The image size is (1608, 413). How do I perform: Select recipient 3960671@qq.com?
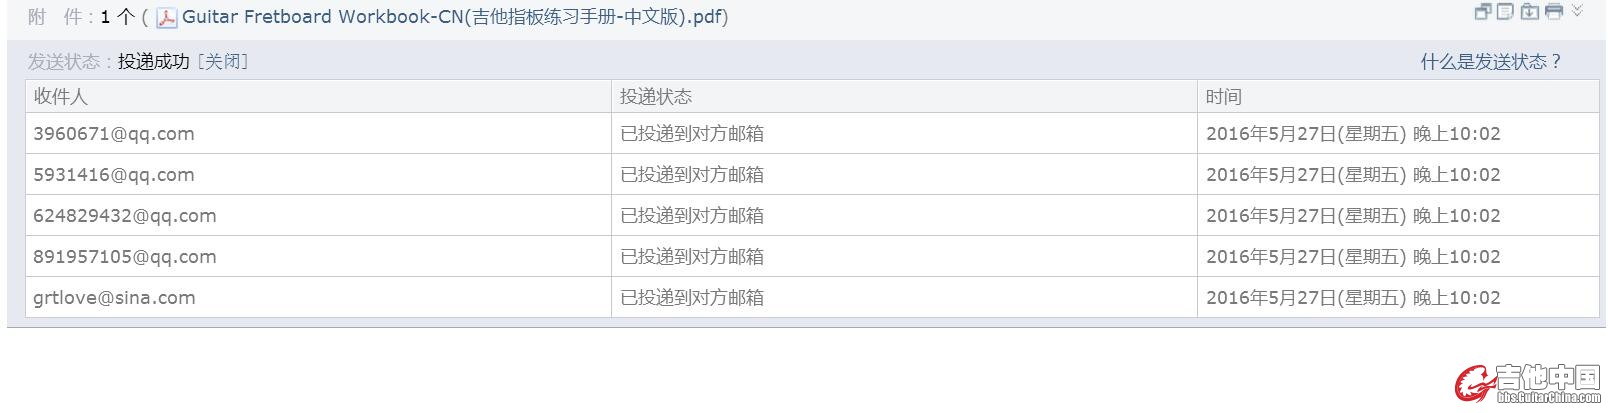(114, 134)
